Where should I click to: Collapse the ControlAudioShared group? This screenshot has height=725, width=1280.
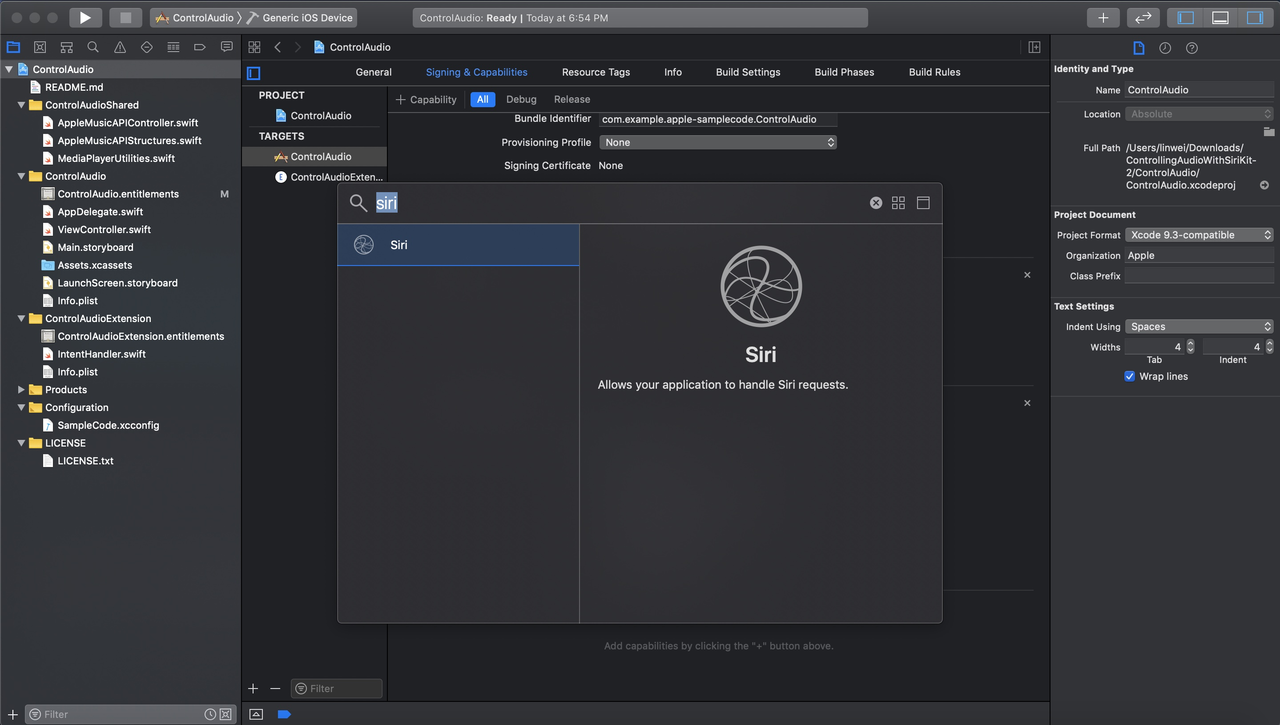(x=21, y=105)
